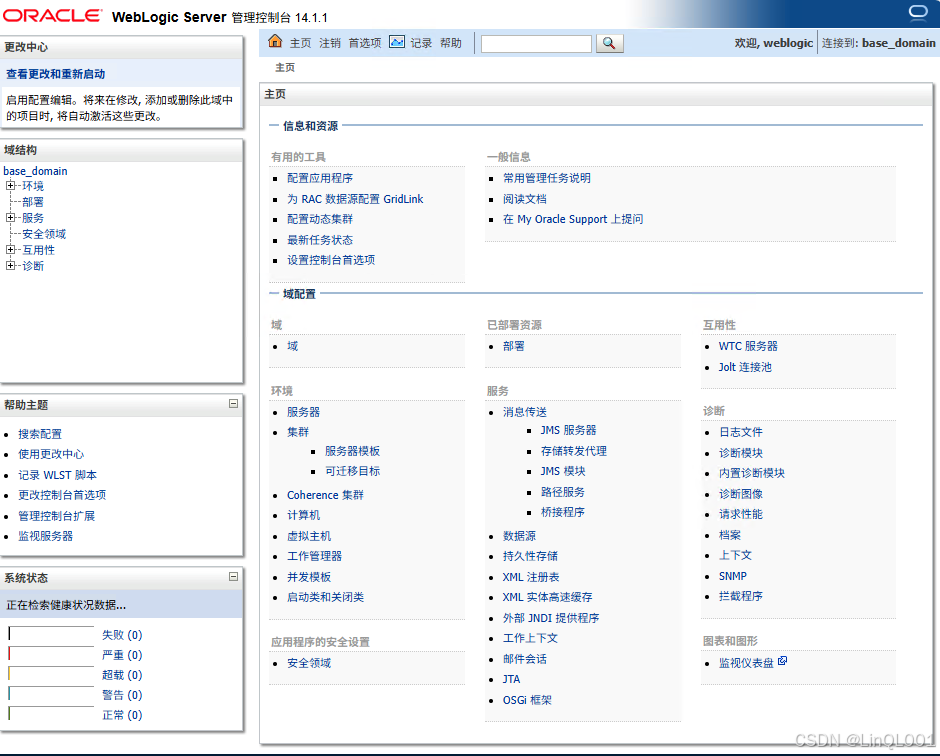
Task: Collapse the 系统状态 panel with its minus toggle
Action: (x=233, y=578)
